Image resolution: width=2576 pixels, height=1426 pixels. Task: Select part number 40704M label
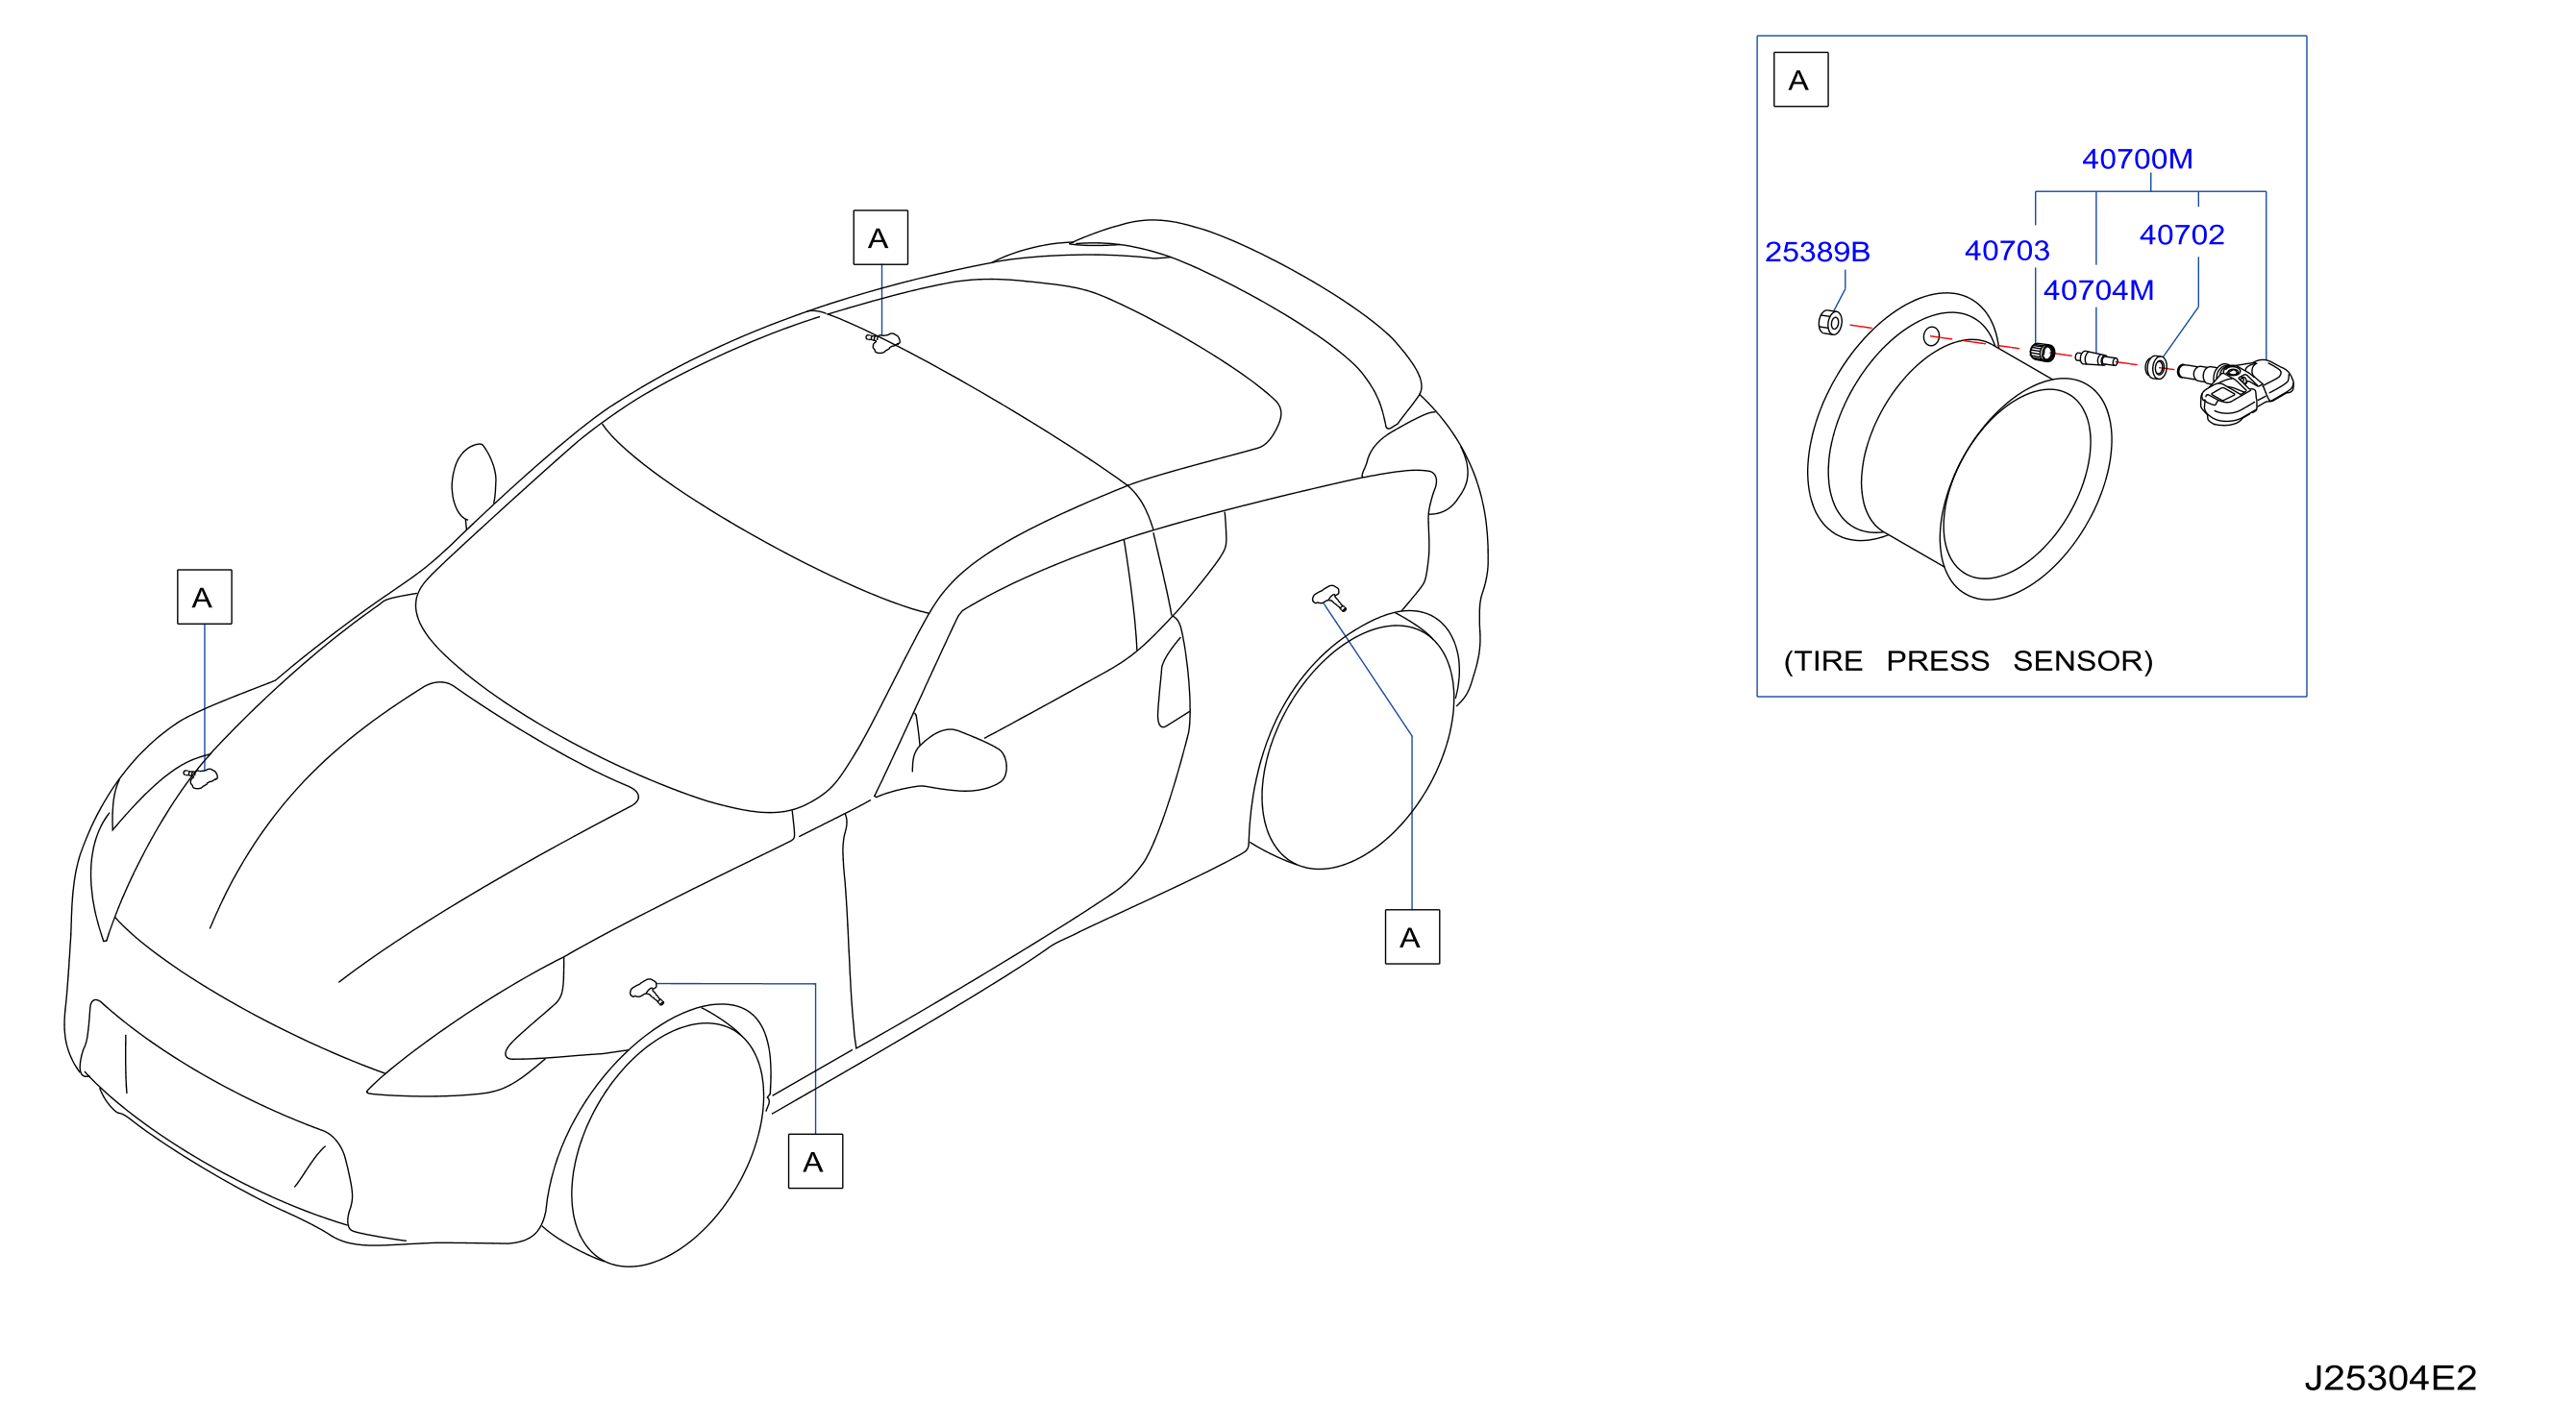tap(2098, 291)
